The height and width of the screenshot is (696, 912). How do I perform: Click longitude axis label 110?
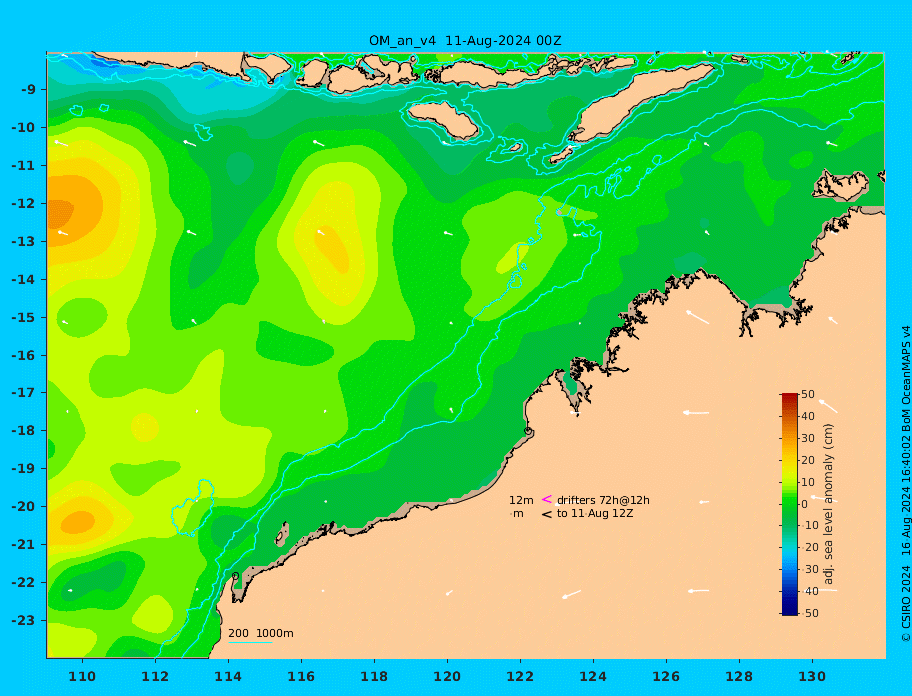82,677
